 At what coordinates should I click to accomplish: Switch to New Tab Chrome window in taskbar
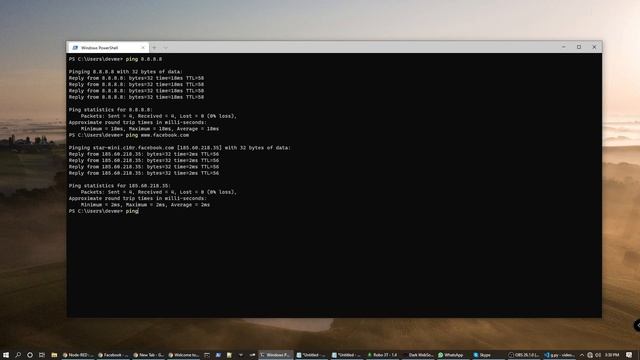tap(149, 355)
